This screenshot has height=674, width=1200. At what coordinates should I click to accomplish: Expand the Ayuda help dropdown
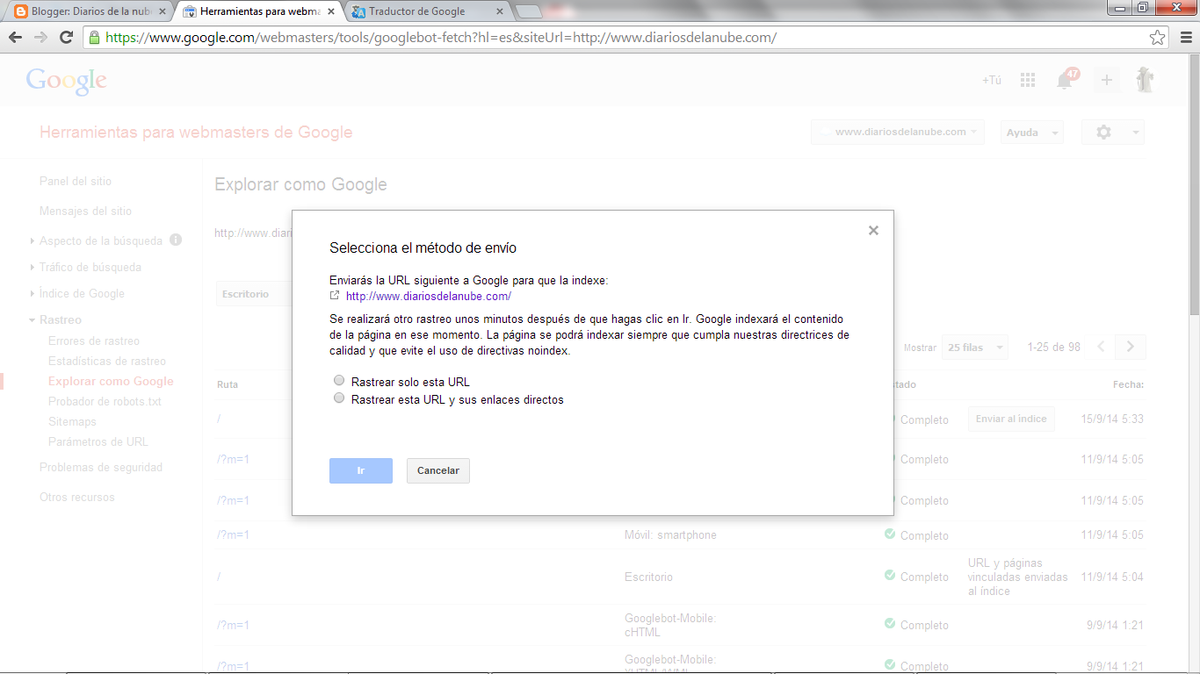(x=1030, y=132)
